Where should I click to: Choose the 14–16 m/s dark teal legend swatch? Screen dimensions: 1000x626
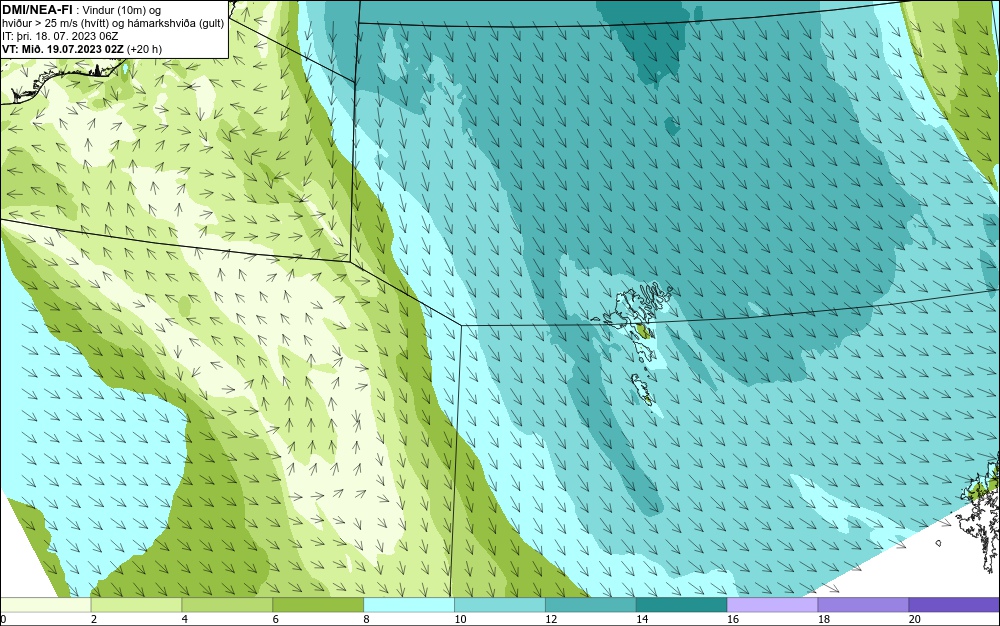[x=682, y=605]
